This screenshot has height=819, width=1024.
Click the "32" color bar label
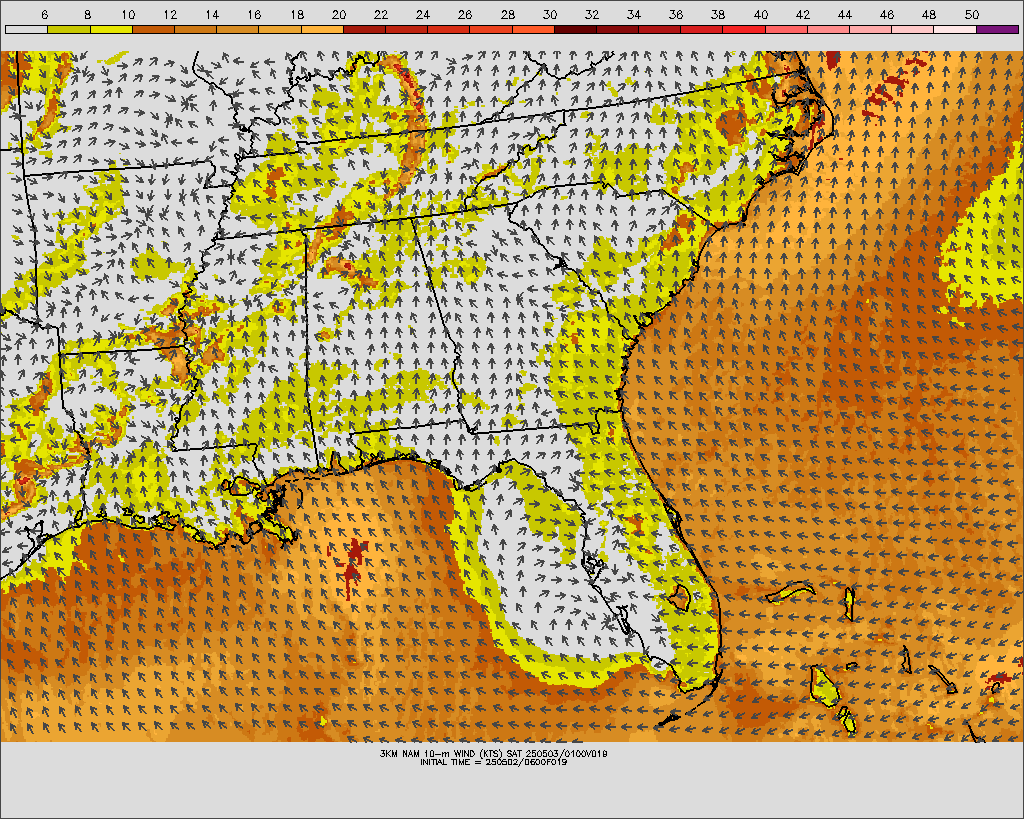(592, 14)
